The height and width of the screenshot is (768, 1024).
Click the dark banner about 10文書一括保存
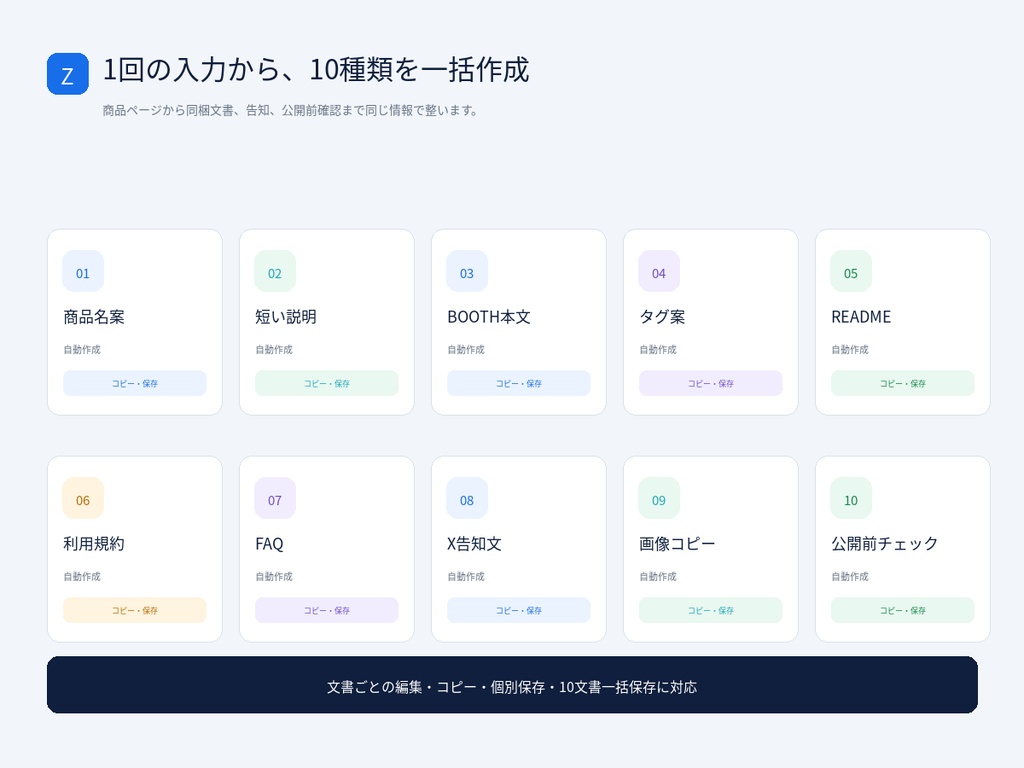[x=512, y=685]
